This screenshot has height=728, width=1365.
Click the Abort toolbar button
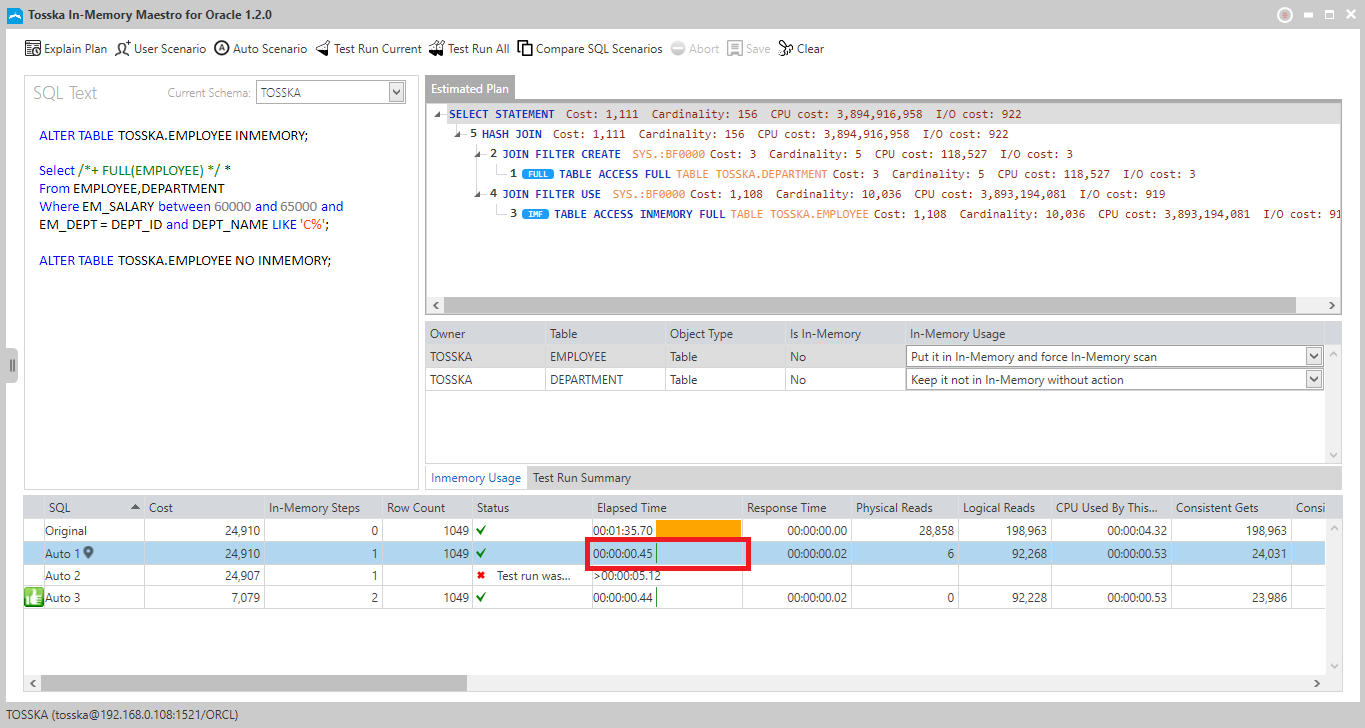coord(694,48)
